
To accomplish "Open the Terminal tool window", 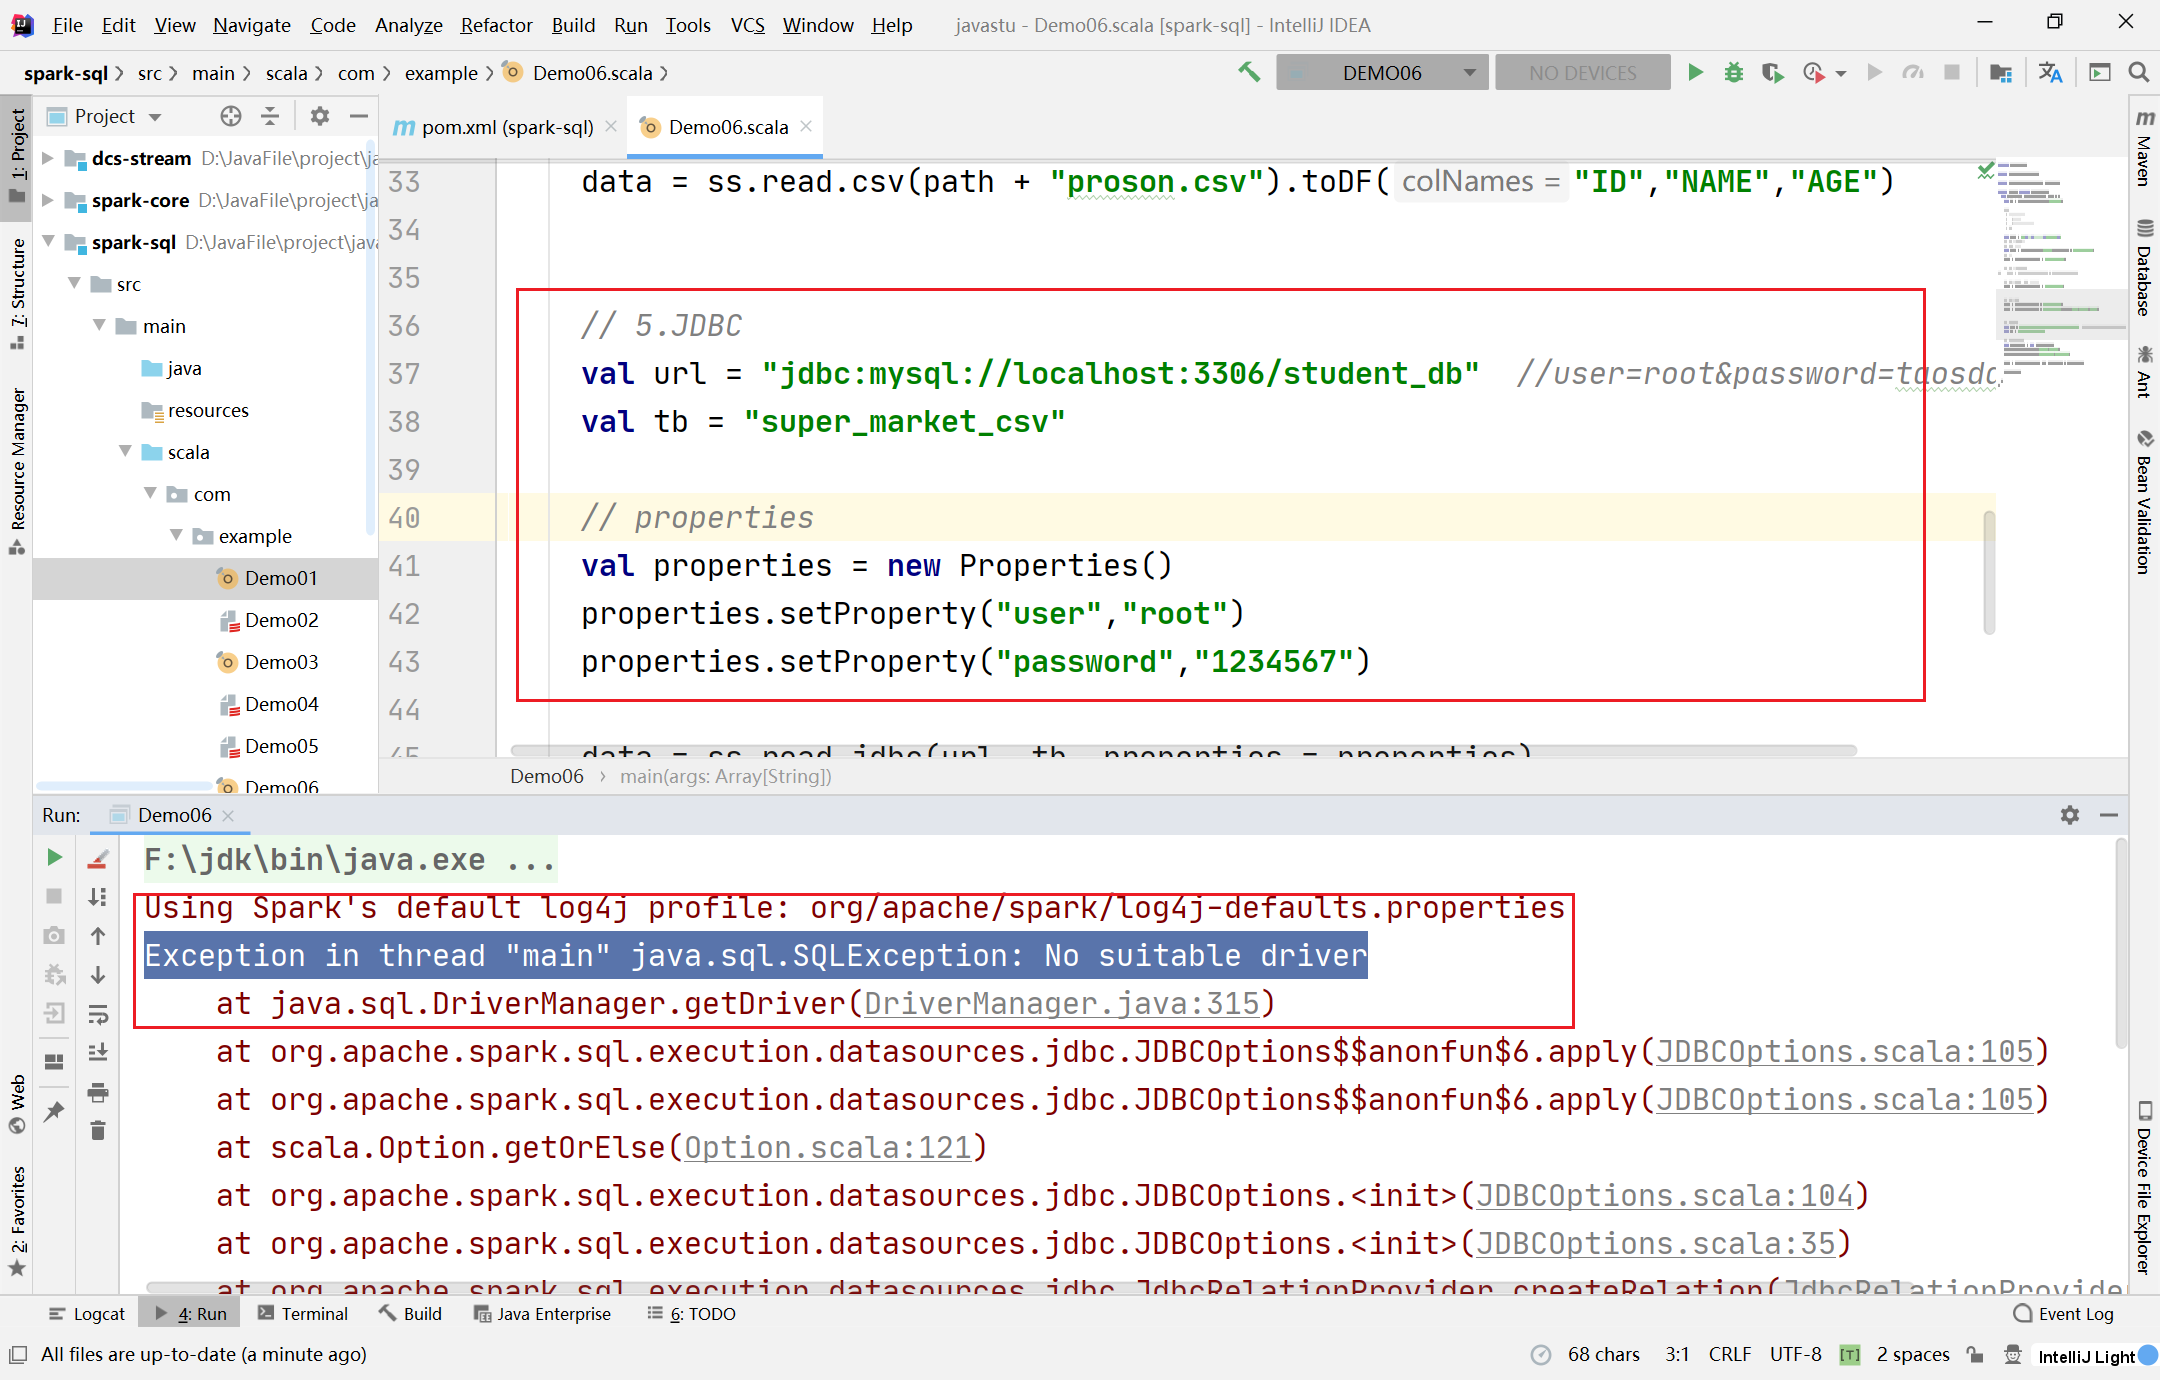I will (x=303, y=1314).
